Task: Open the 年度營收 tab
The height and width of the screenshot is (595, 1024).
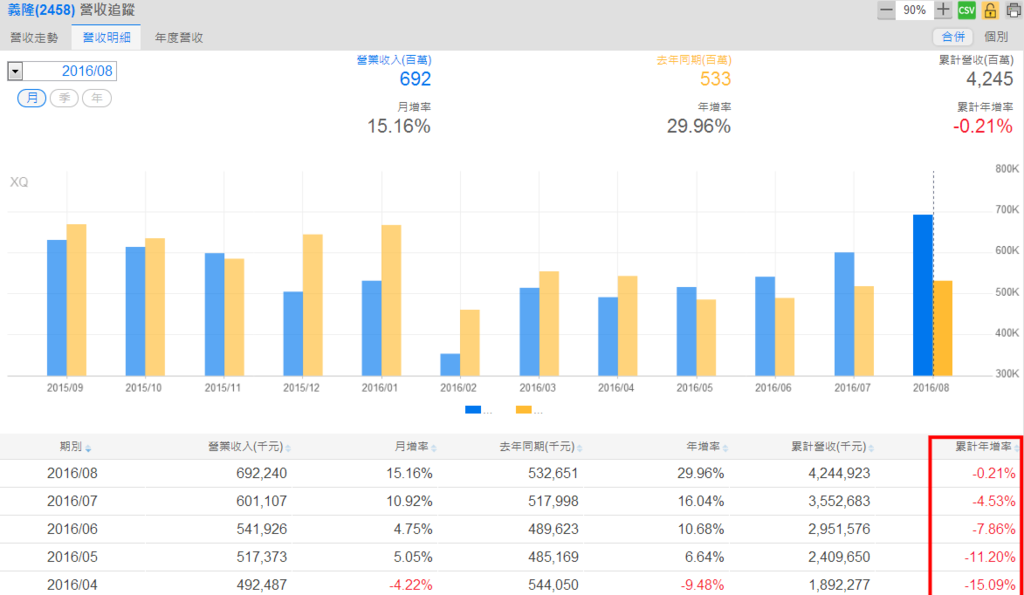Action: pyautogui.click(x=179, y=38)
